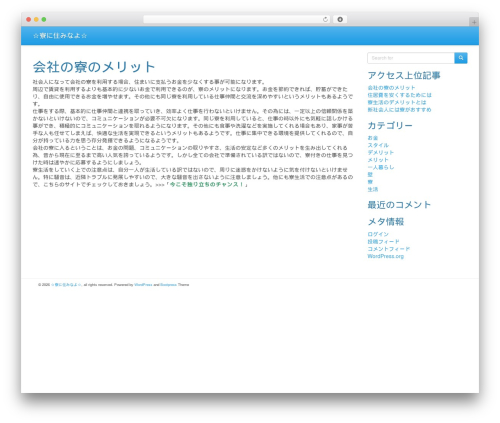Click the 'Search for' input field
The width and height of the screenshot is (500, 423).
coord(411,58)
